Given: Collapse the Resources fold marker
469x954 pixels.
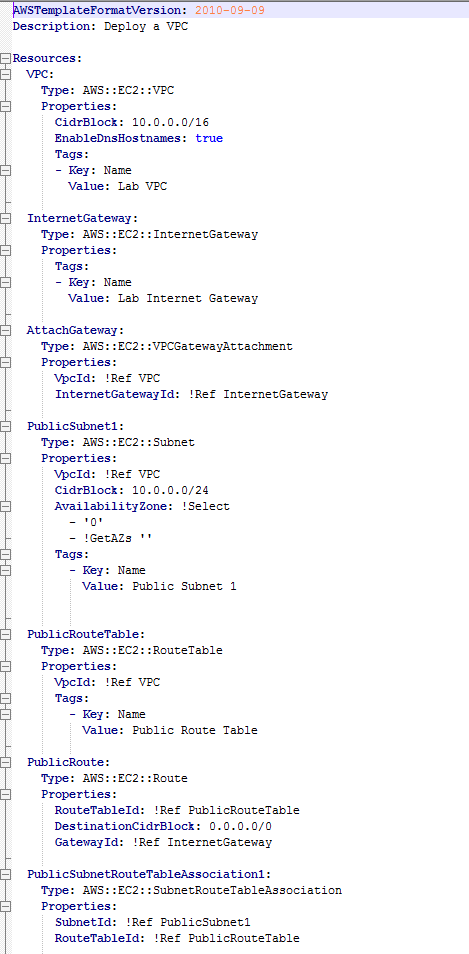Looking at the screenshot, I should click(5, 58).
